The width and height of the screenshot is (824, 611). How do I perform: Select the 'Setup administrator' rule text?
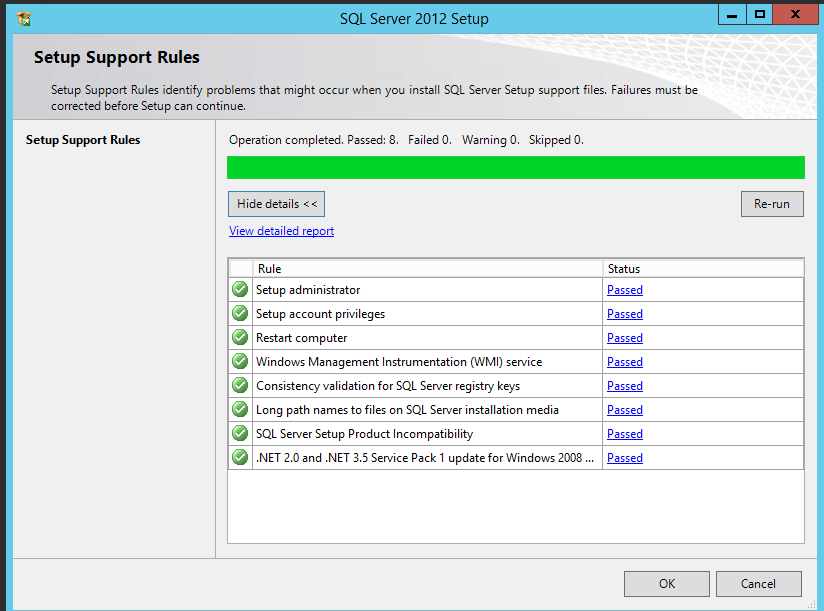point(308,290)
